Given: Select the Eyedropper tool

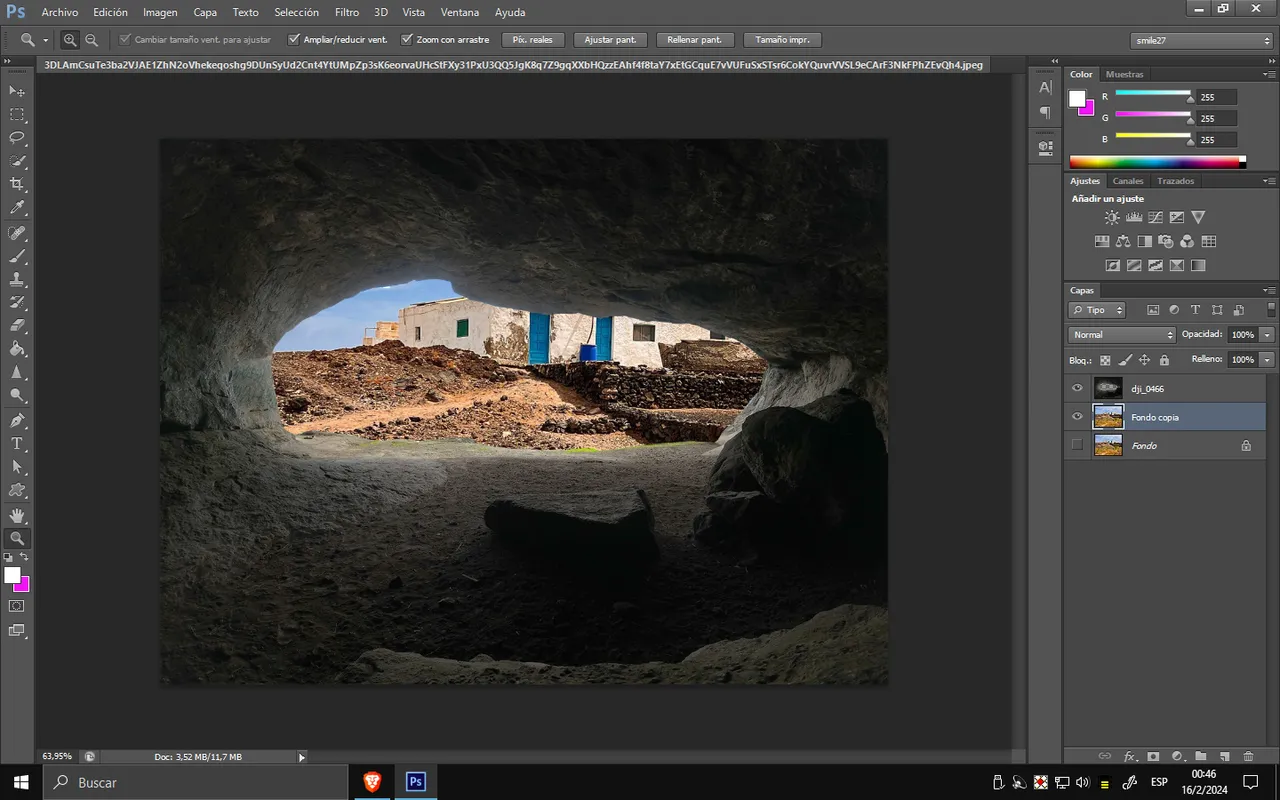Looking at the screenshot, I should 17,209.
